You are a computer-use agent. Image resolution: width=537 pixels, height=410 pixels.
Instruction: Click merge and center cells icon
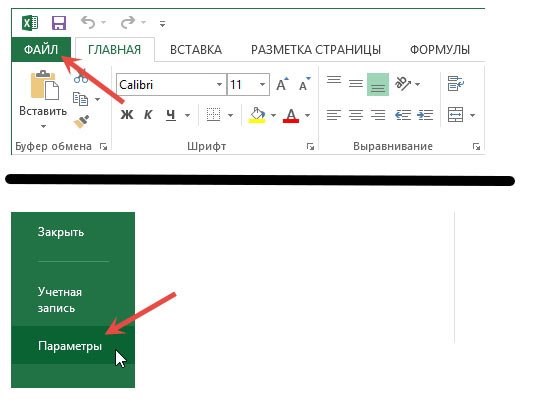click(x=455, y=115)
